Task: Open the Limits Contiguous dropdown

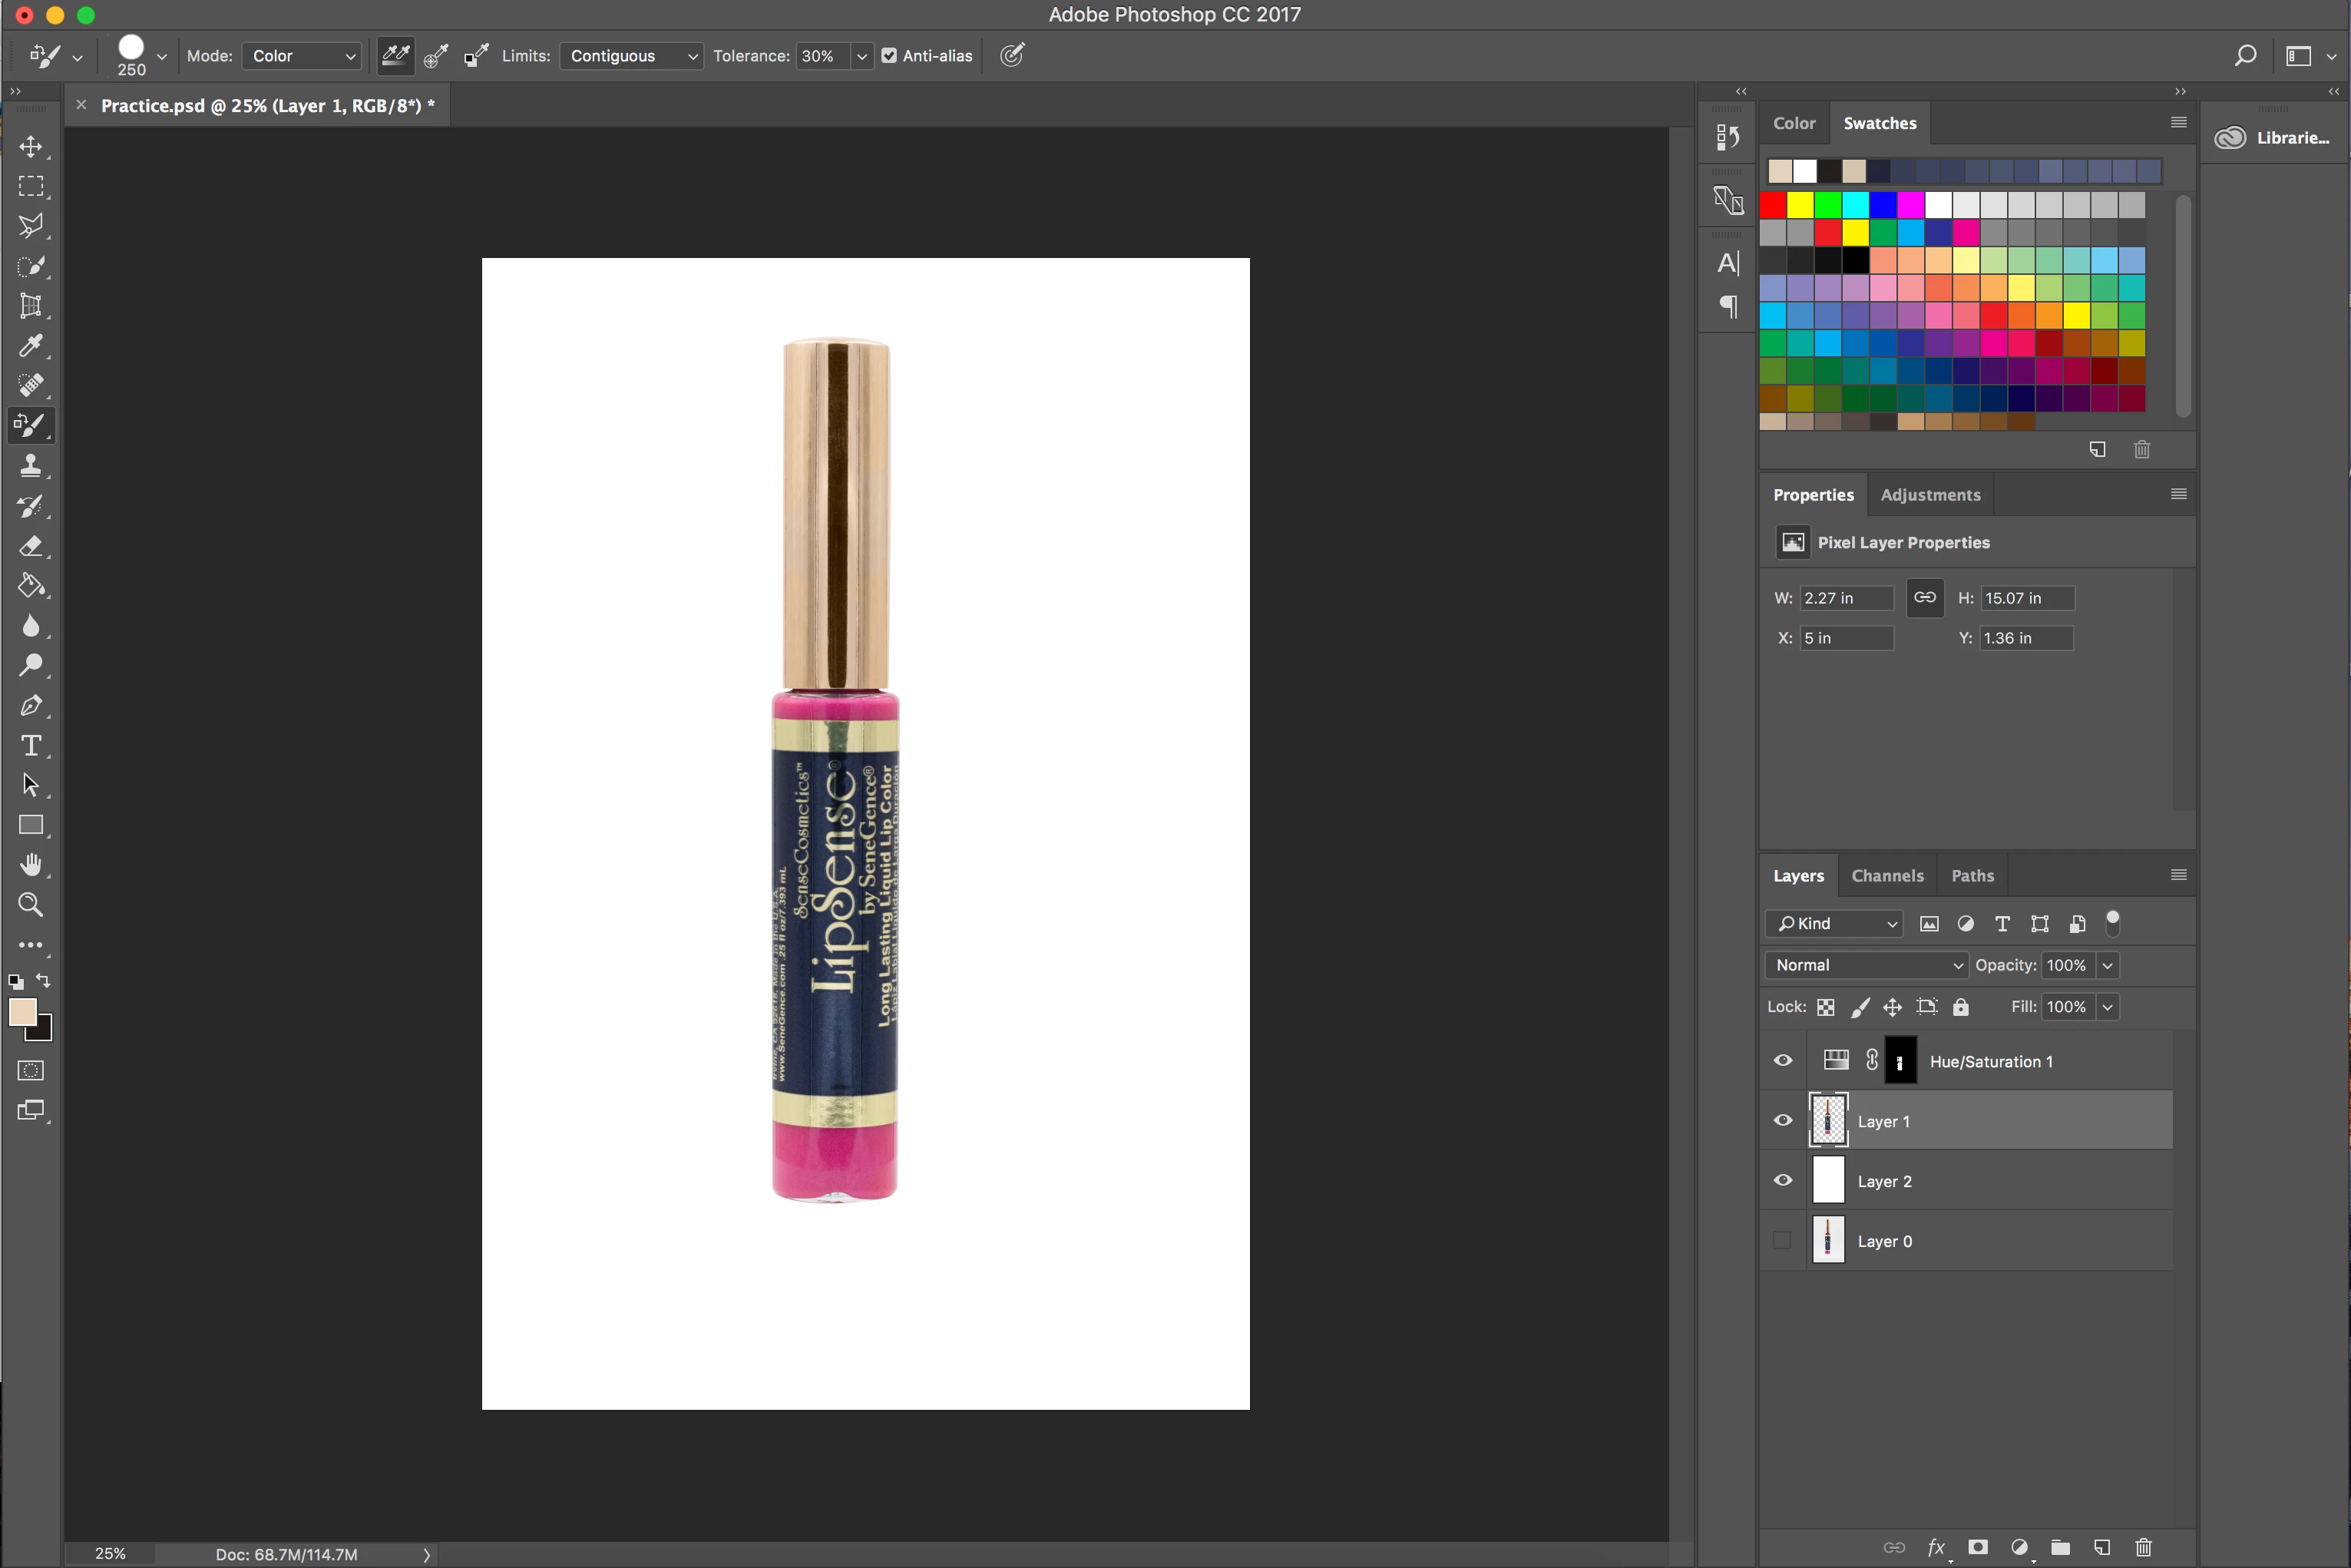Action: click(632, 56)
